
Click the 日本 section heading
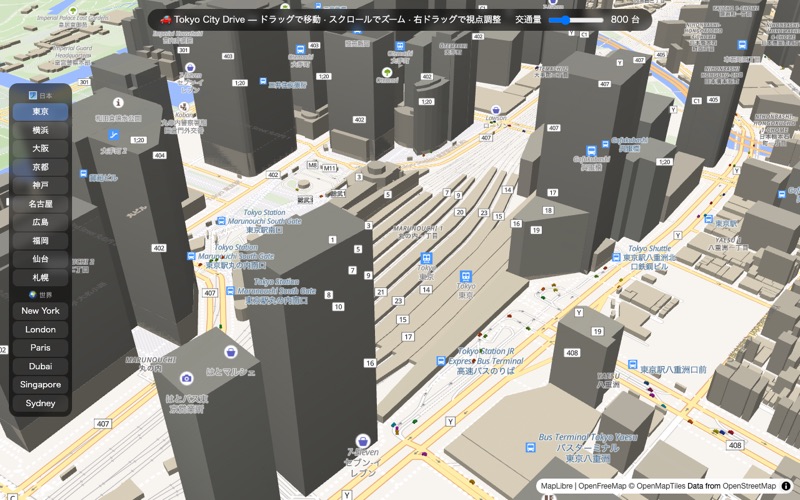40,95
